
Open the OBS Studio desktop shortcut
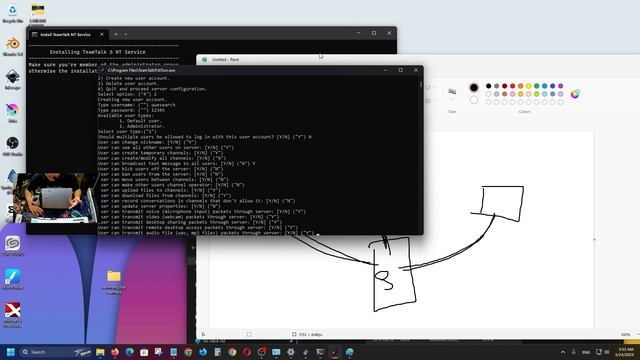coord(12,146)
